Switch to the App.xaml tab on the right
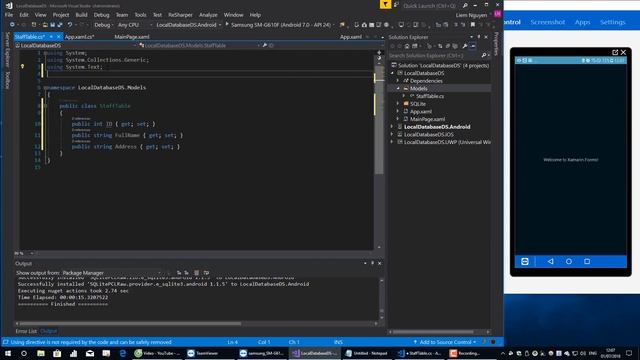Viewport: 640px width, 360px height. (351, 37)
